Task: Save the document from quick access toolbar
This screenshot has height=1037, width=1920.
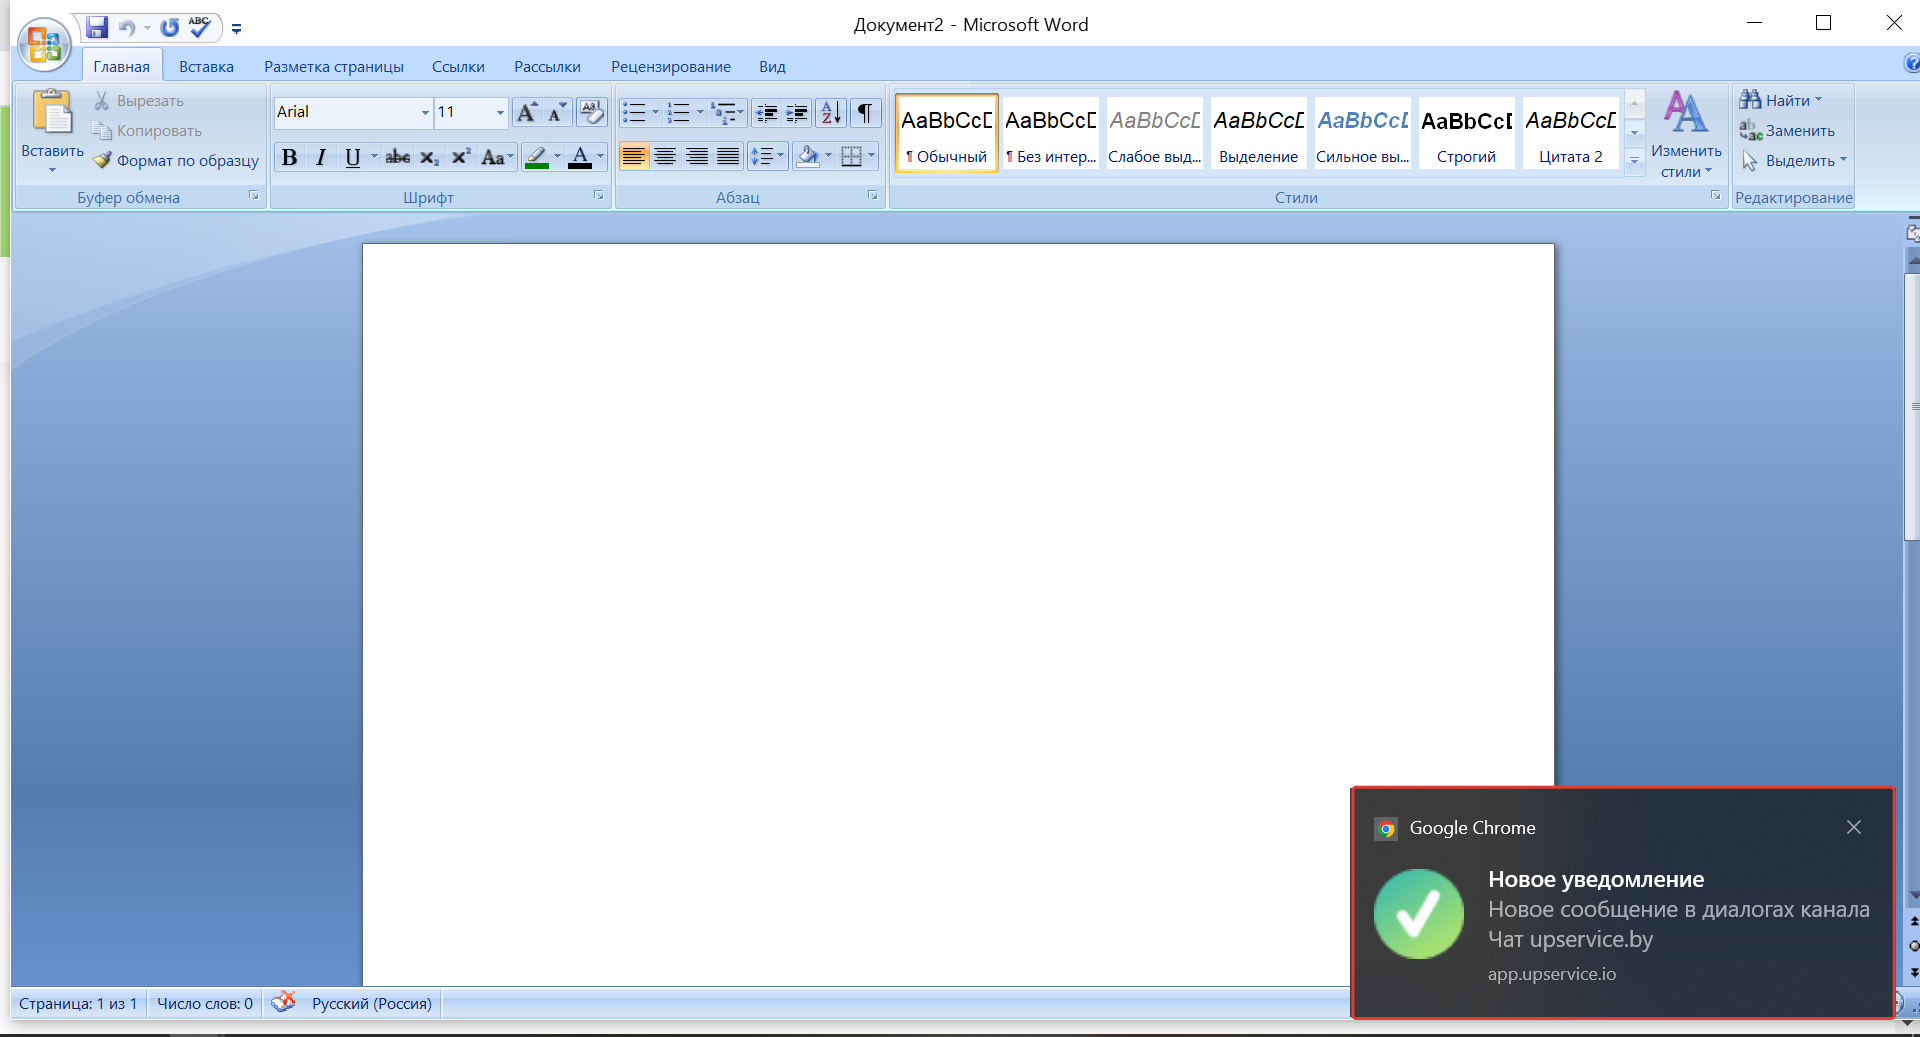Action: (97, 27)
